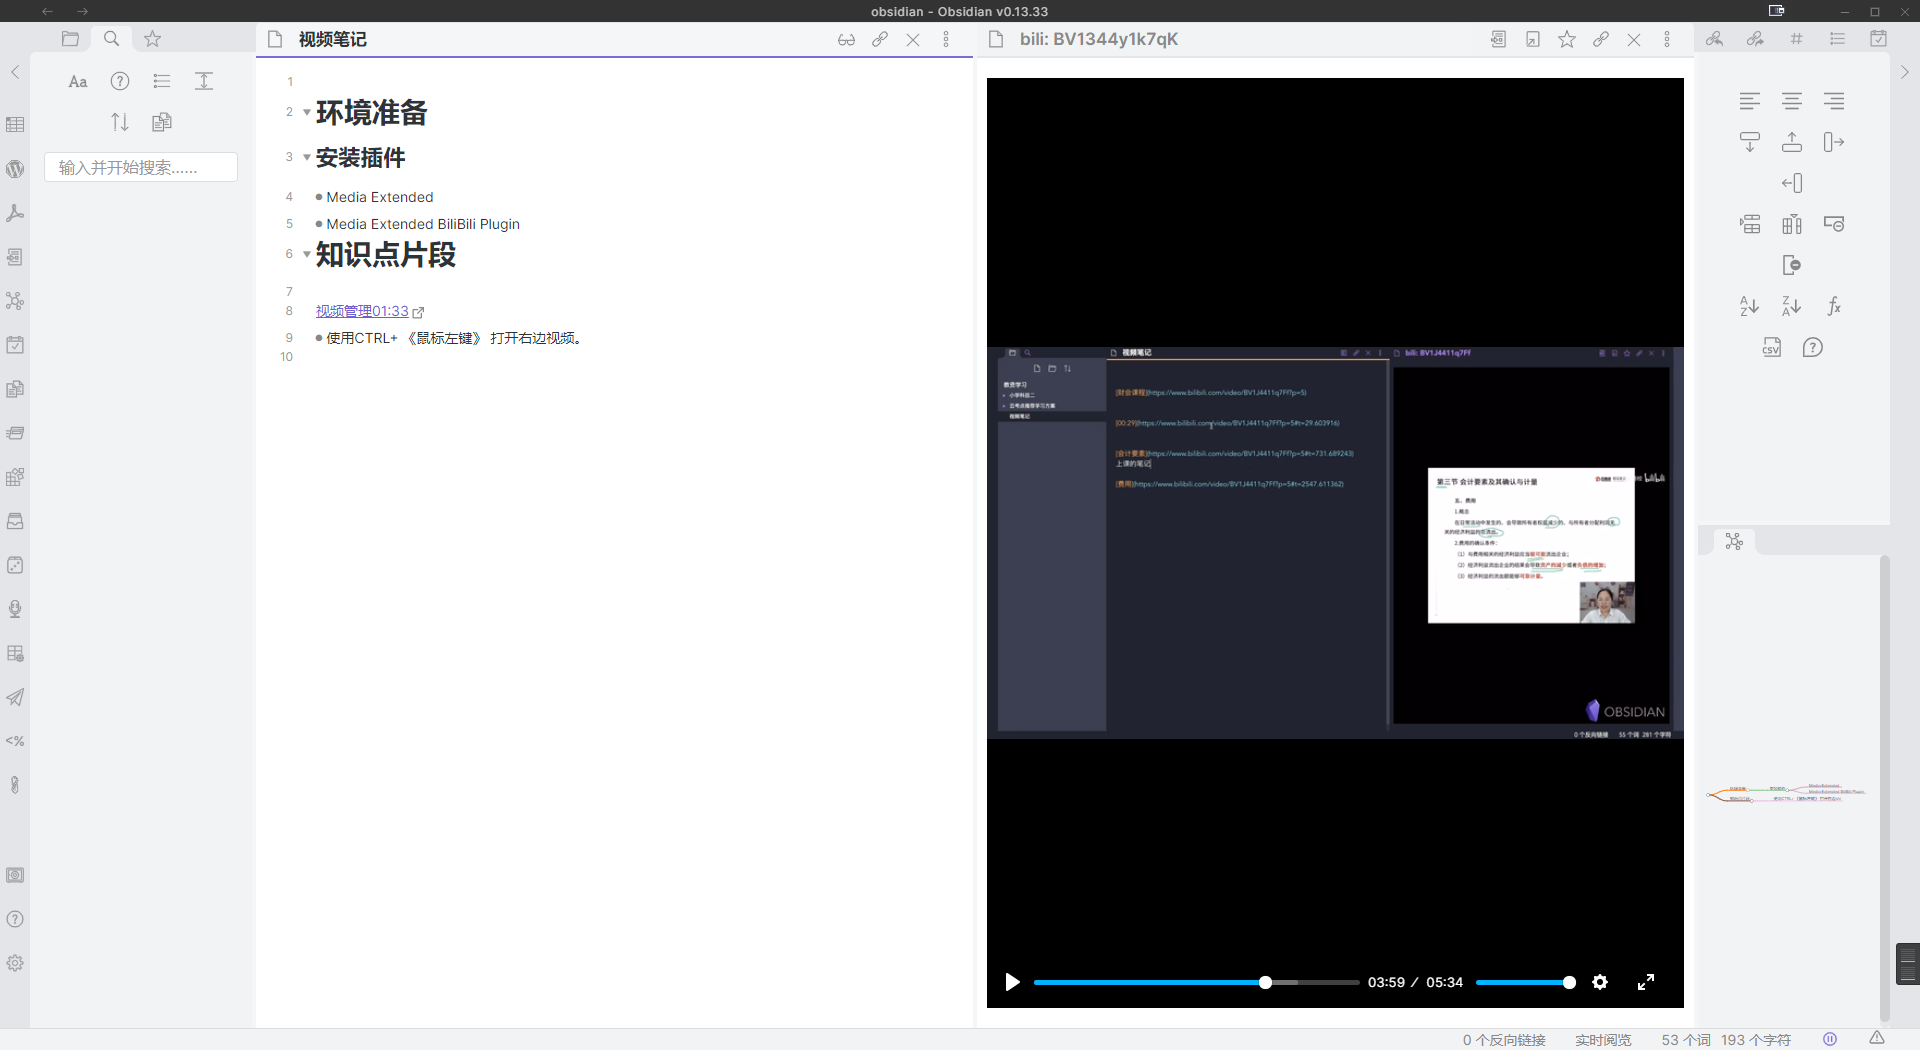Open more options for bili video pane
Image resolution: width=1920 pixels, height=1050 pixels.
point(1667,40)
